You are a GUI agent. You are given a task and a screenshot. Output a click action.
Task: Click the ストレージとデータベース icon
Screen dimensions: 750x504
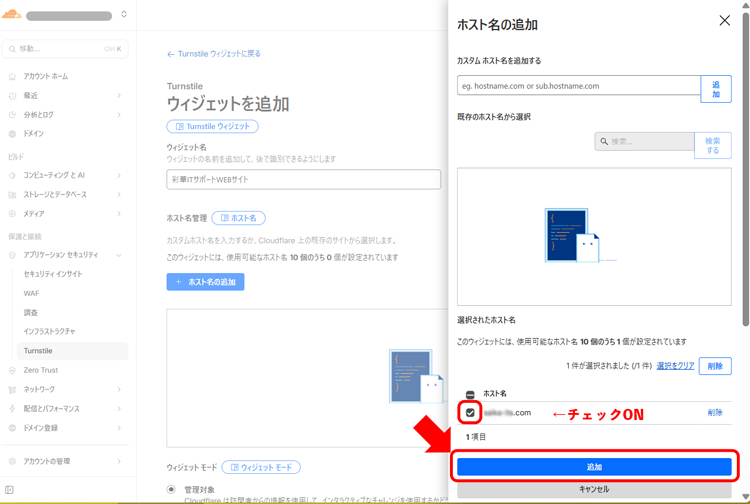coord(12,195)
